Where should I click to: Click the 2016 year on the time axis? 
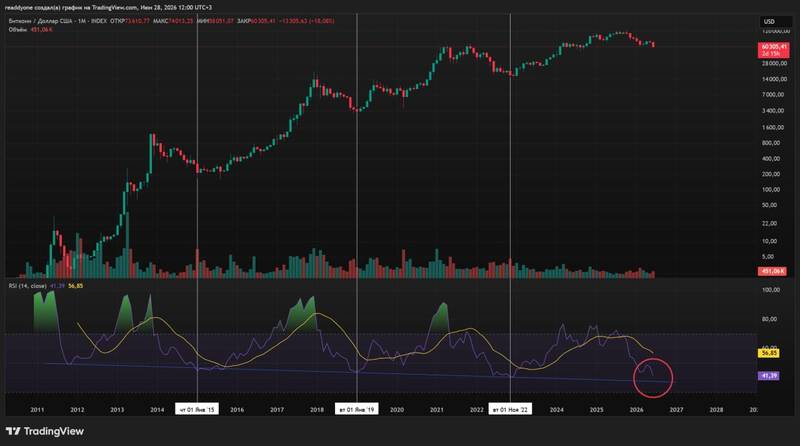click(237, 410)
